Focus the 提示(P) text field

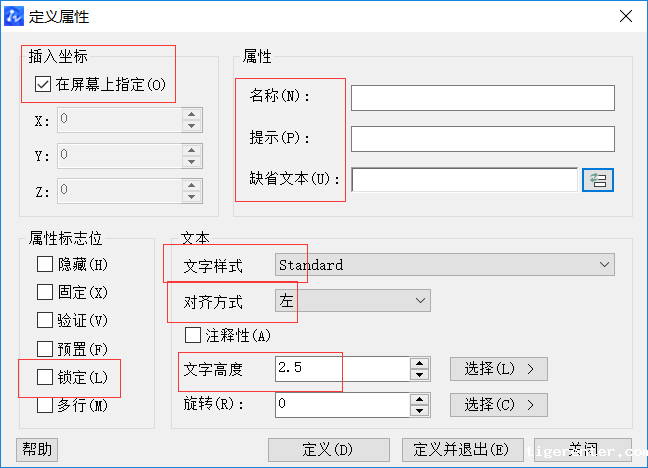481,138
